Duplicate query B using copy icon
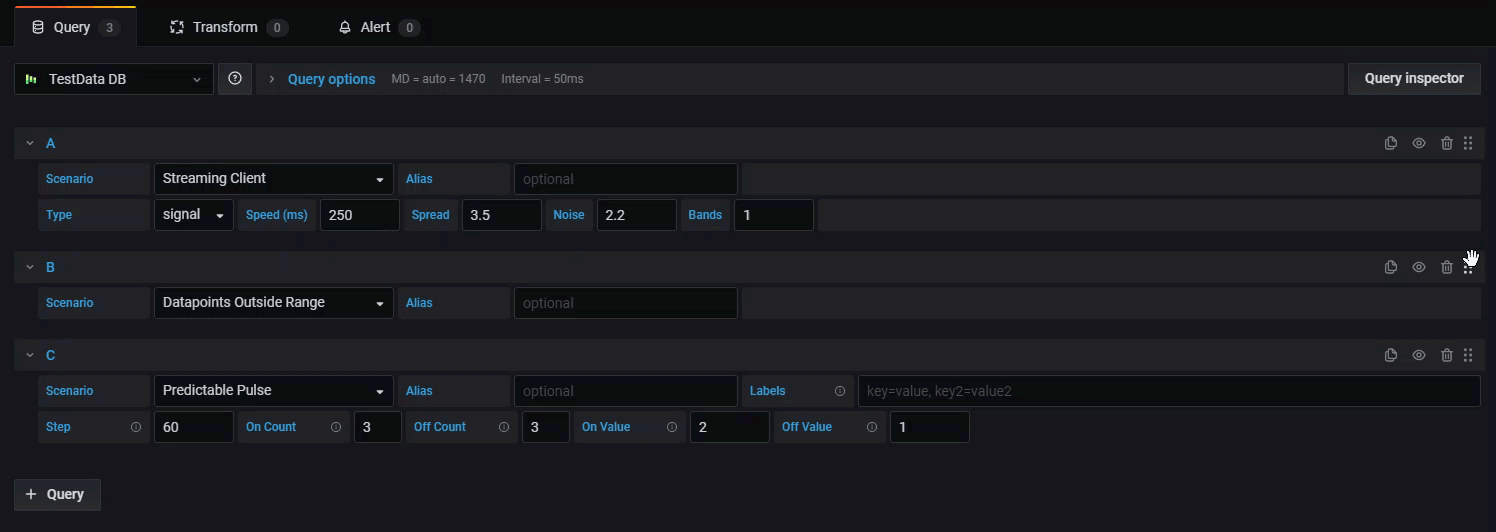Image resolution: width=1496 pixels, height=532 pixels. click(x=1390, y=267)
